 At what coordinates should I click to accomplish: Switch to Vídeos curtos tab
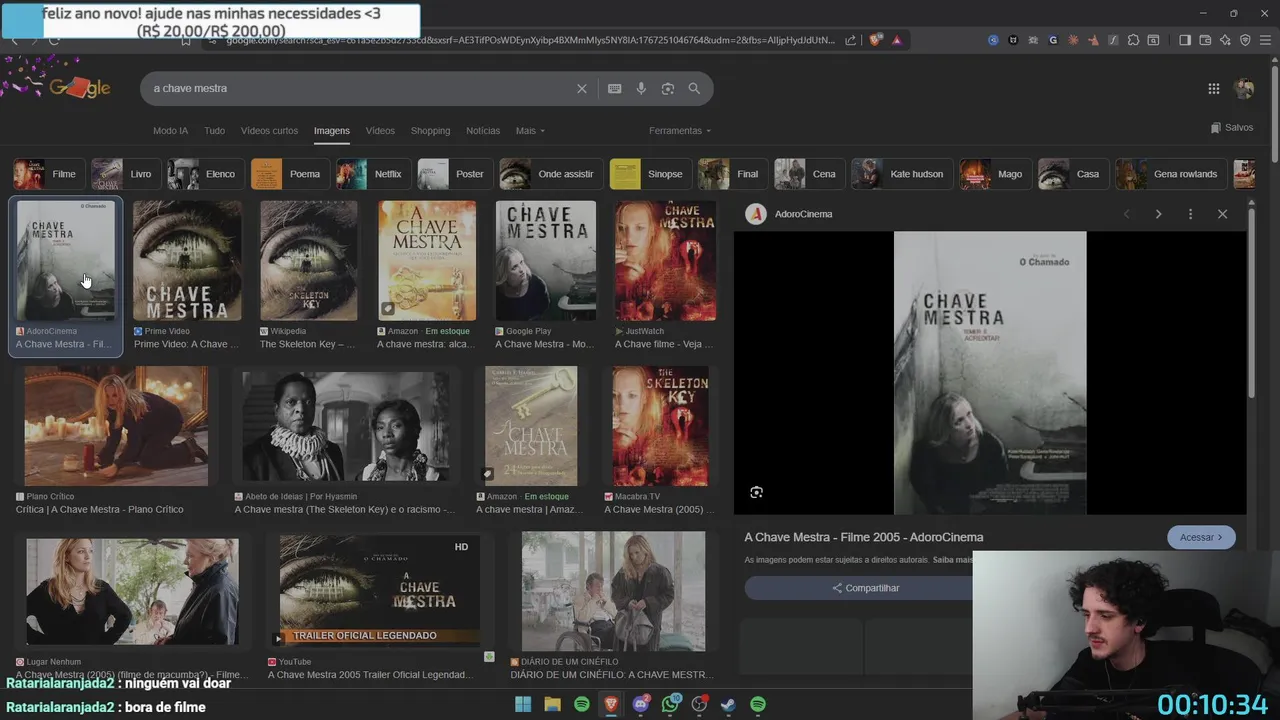269,131
